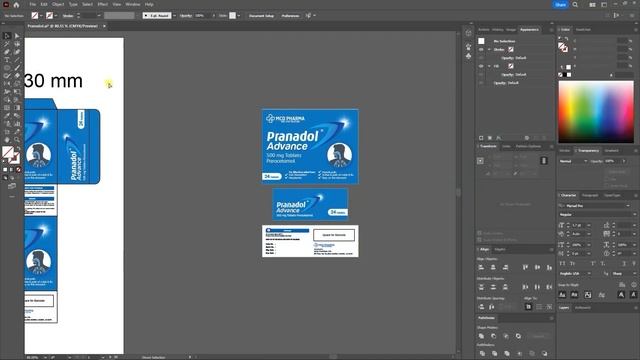The height and width of the screenshot is (360, 640).
Task: Click Horizontal Align Left in Align panel
Action: 481,267
